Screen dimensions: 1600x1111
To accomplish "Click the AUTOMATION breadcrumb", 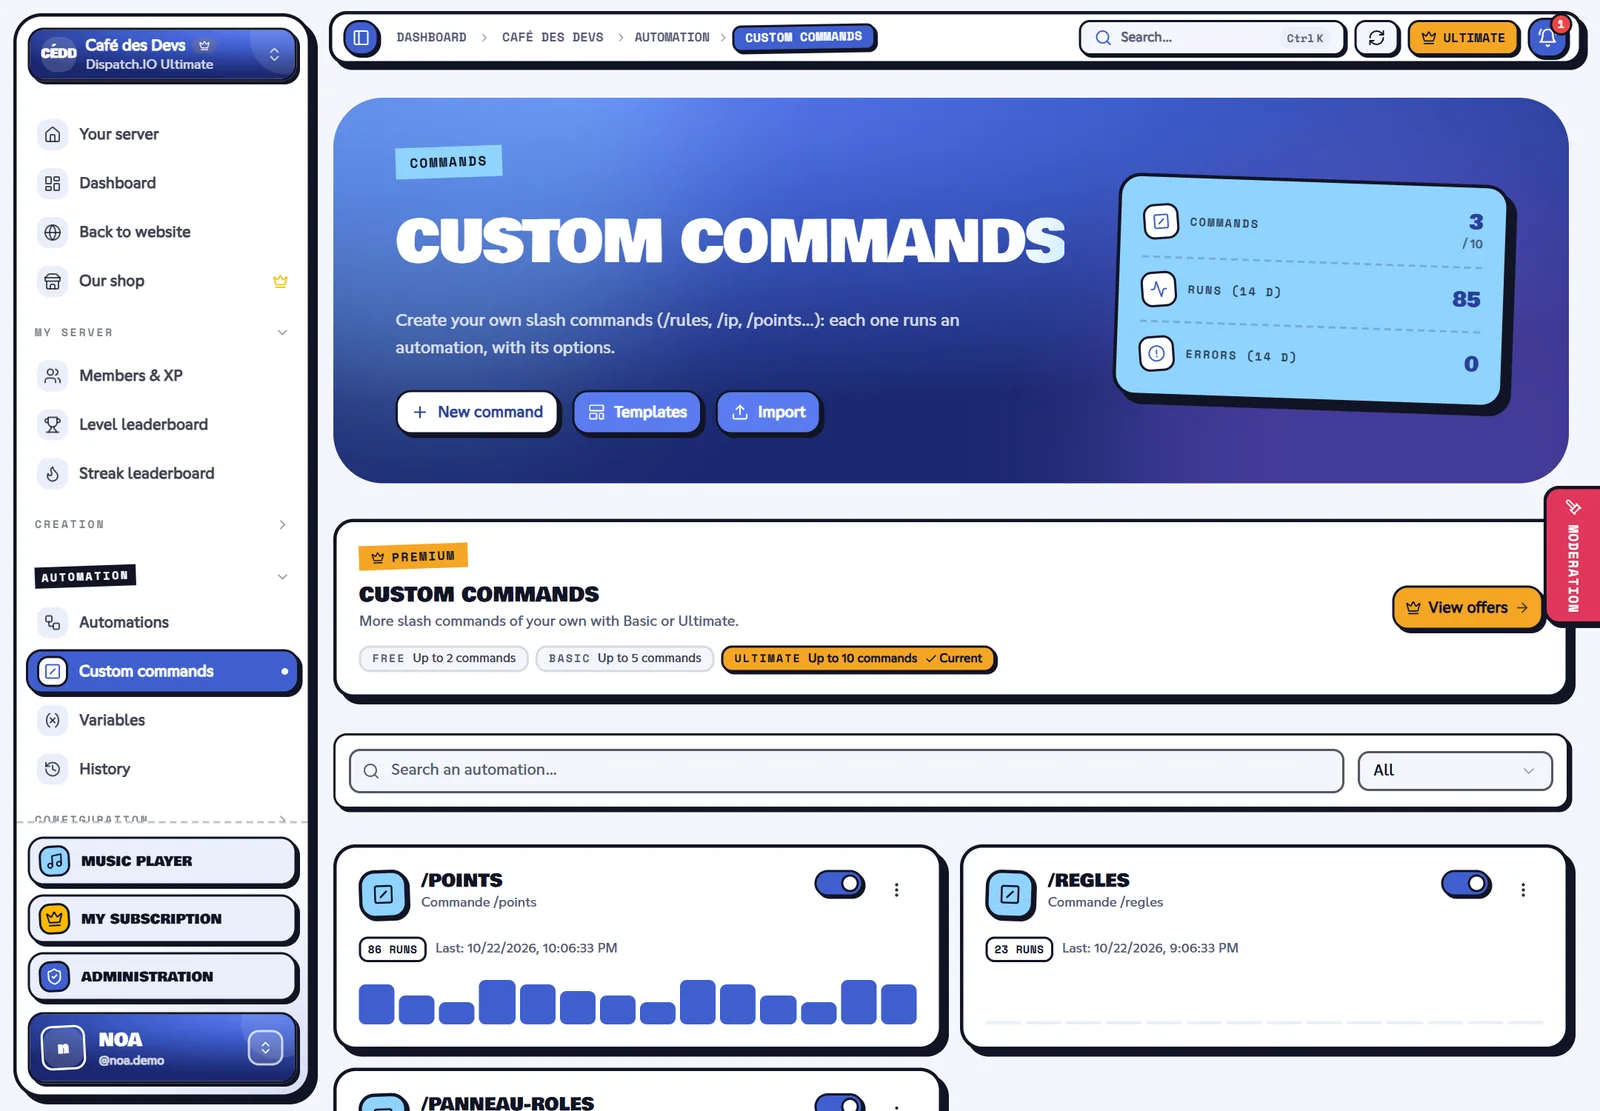I will click(x=671, y=38).
